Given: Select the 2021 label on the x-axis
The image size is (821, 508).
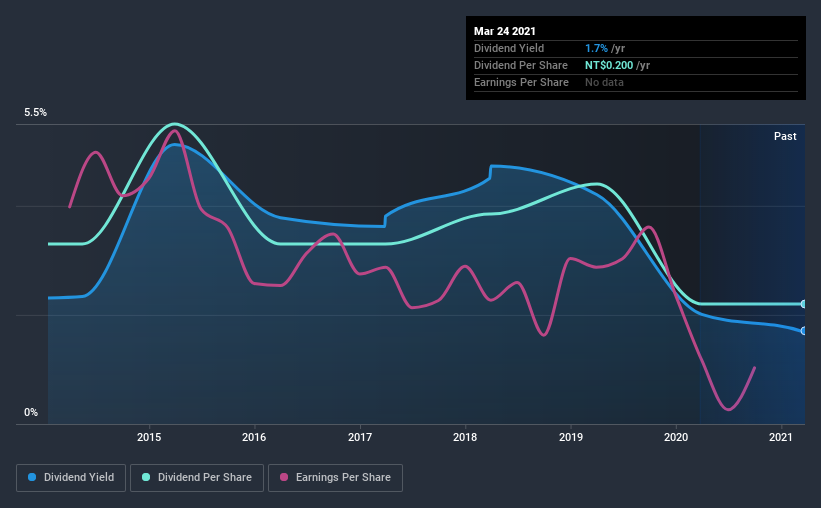Looking at the screenshot, I should click(781, 437).
